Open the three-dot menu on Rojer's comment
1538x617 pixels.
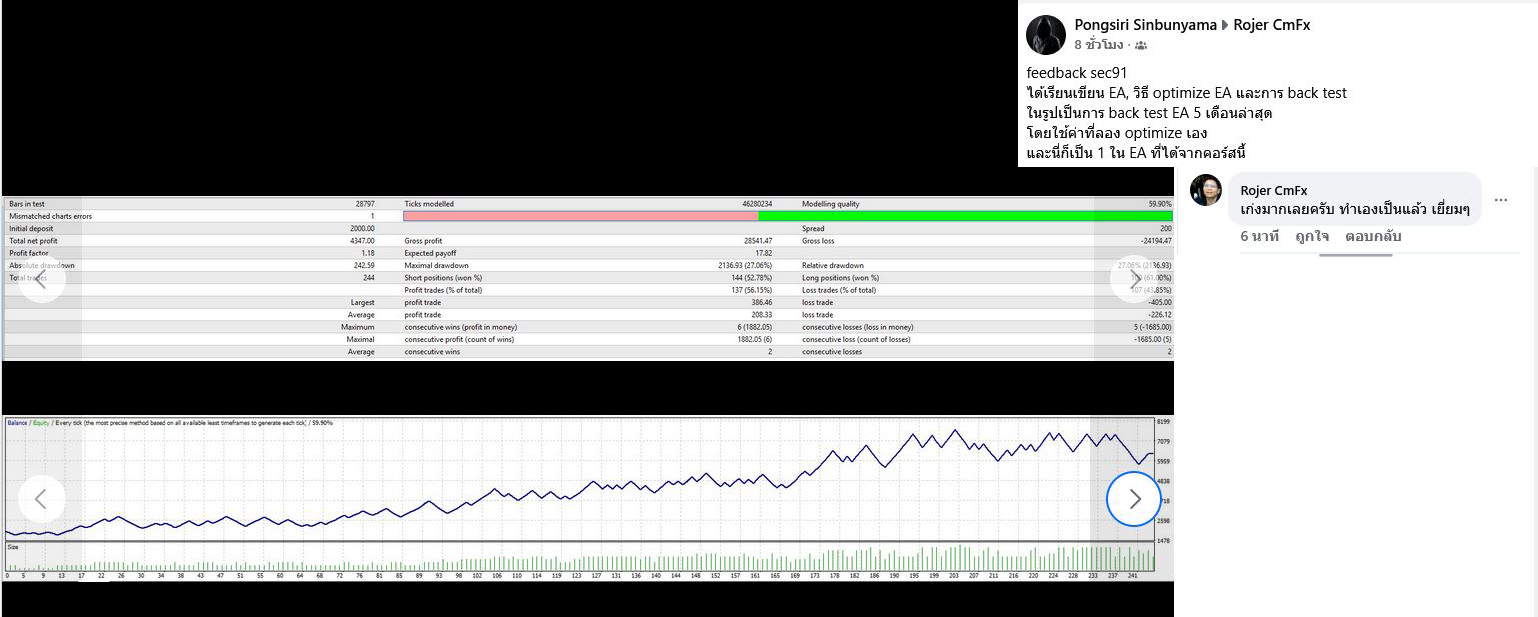coord(1500,200)
